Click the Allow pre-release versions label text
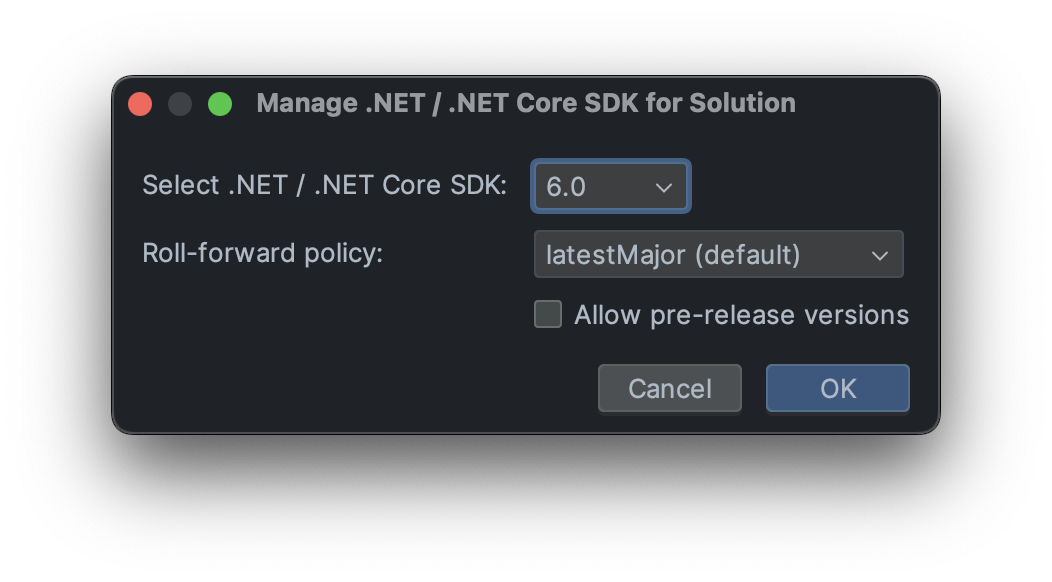The width and height of the screenshot is (1052, 582). [741, 315]
